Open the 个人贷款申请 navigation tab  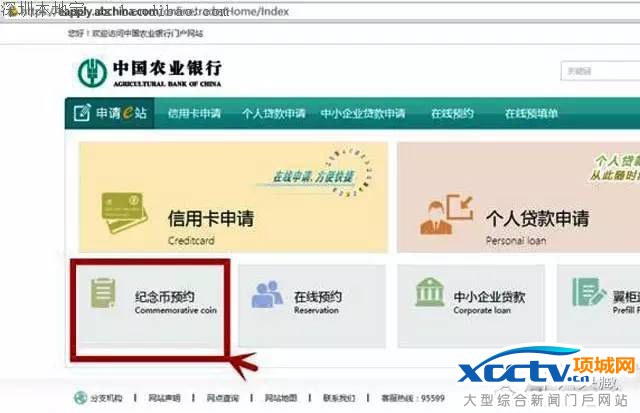click(x=273, y=114)
